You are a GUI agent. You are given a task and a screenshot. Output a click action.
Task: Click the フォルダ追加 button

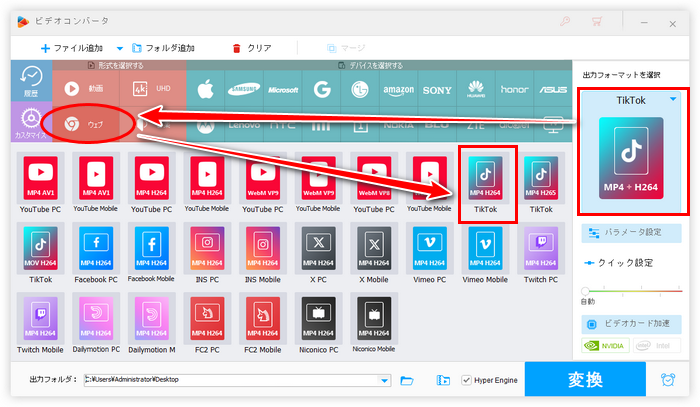tap(163, 48)
